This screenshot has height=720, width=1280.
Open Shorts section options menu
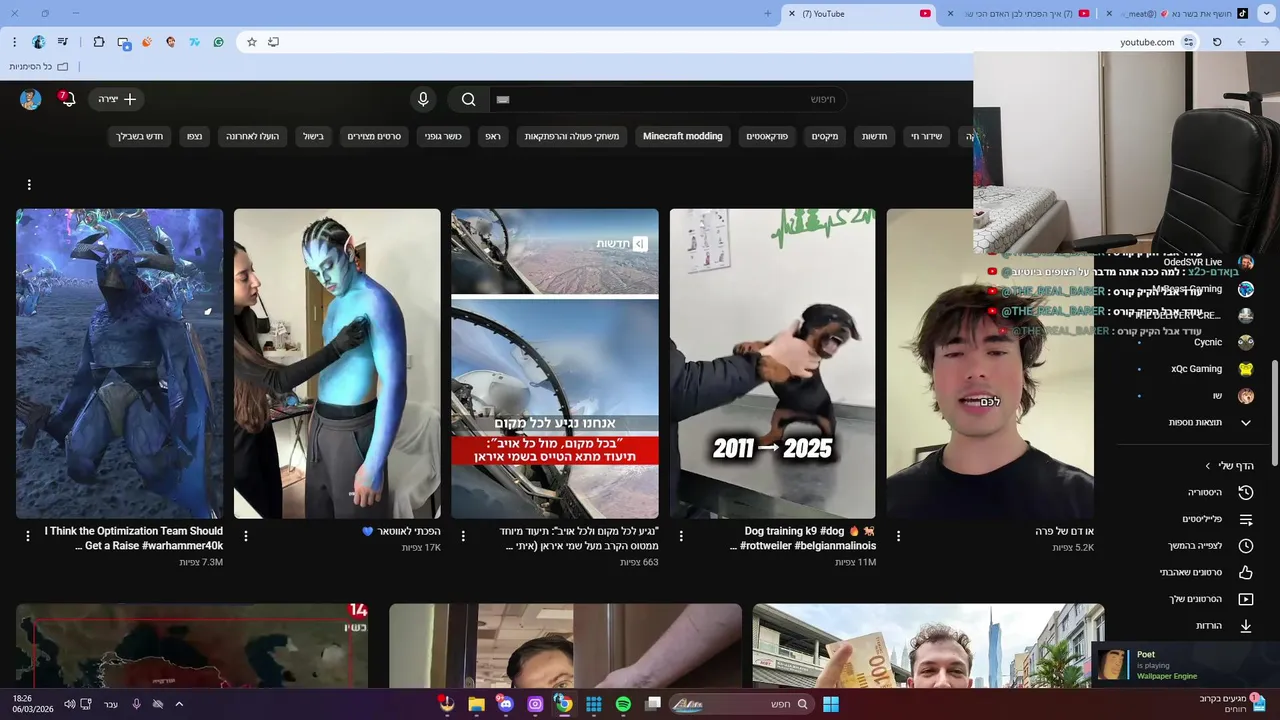tap(29, 185)
